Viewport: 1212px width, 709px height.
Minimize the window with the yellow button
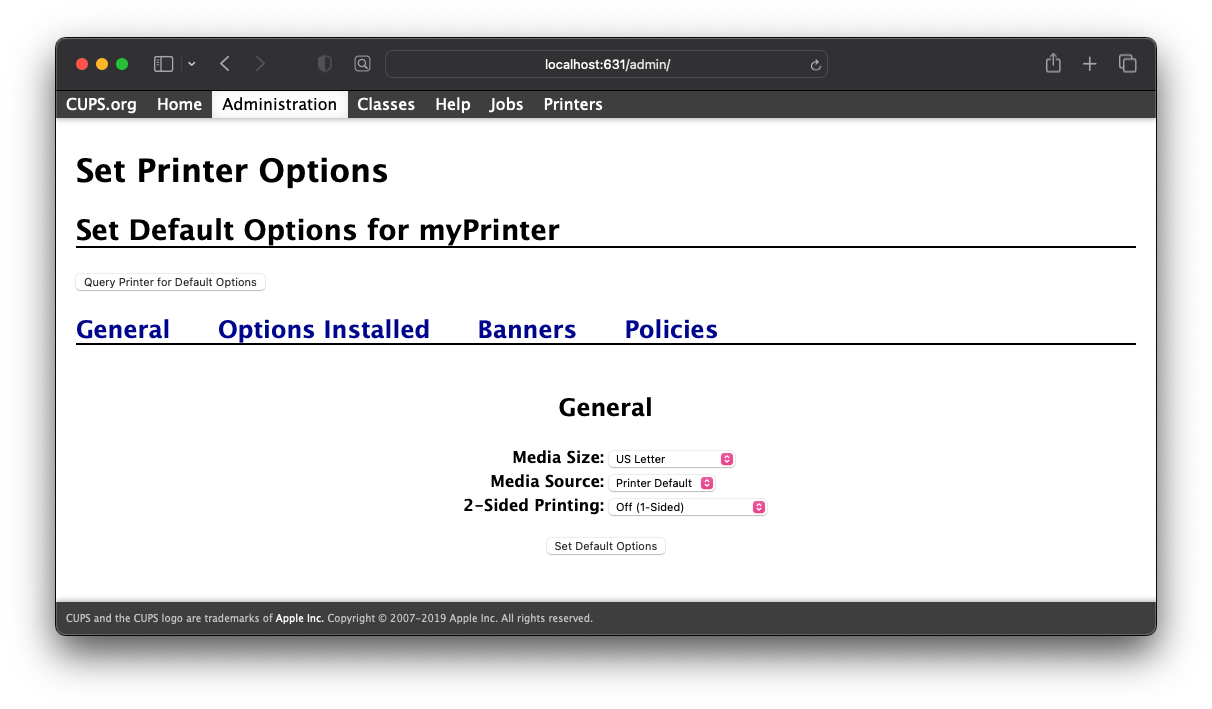click(102, 64)
